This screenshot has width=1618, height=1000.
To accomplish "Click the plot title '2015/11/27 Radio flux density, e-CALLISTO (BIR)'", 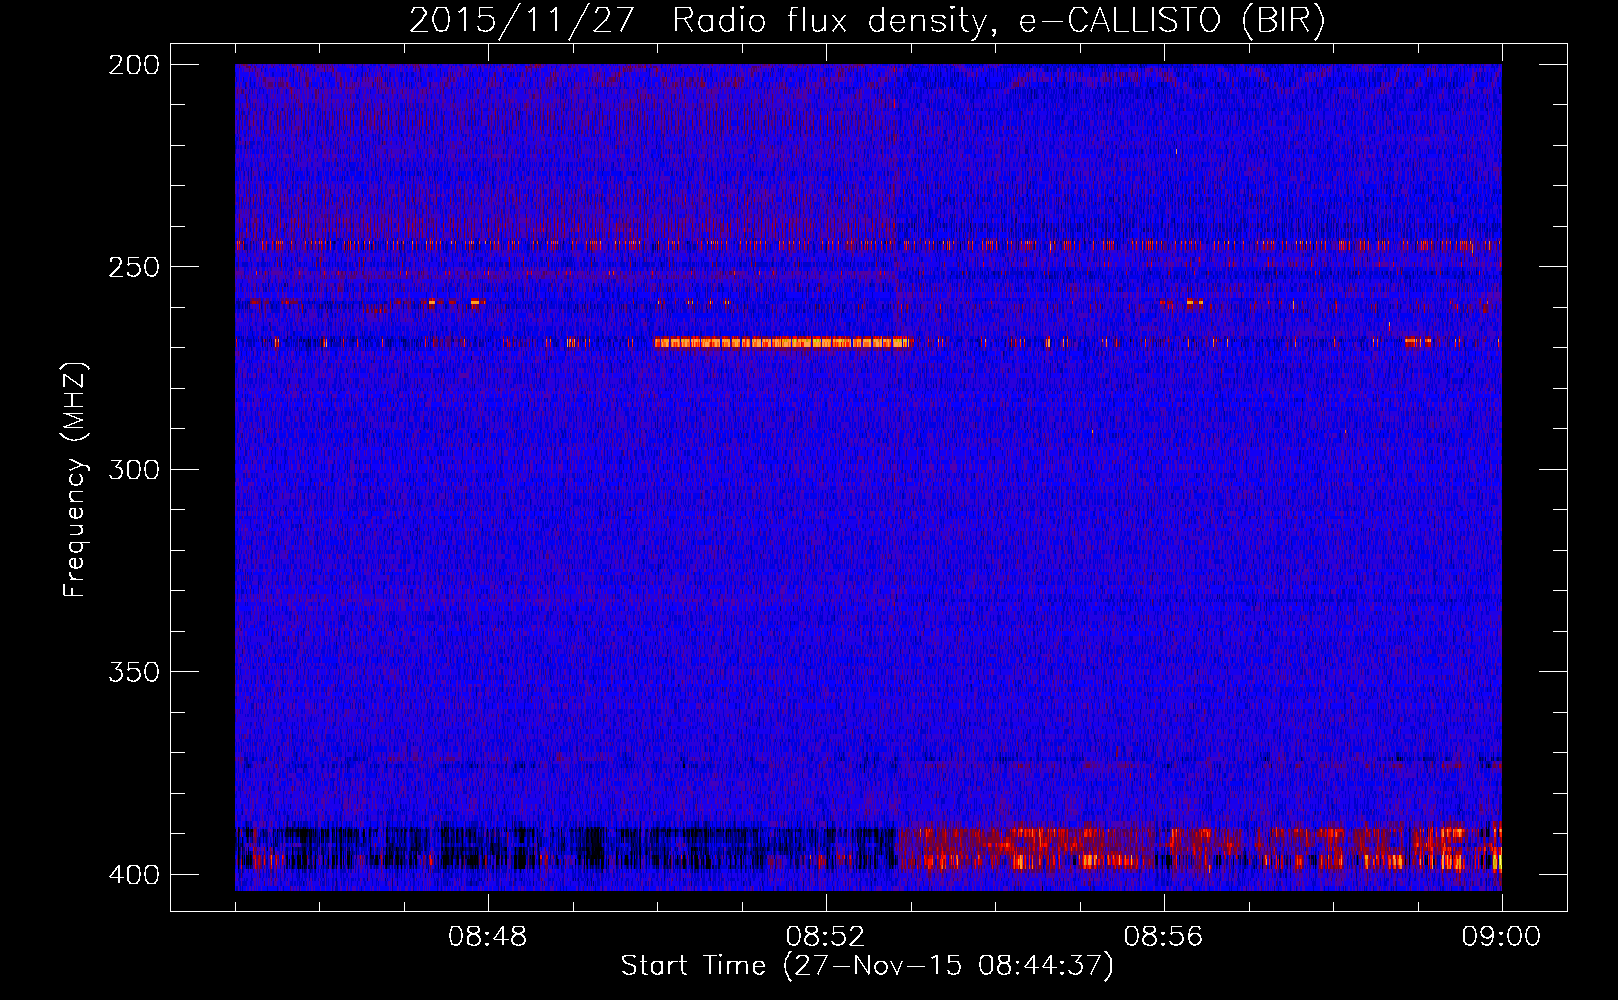I will [867, 20].
